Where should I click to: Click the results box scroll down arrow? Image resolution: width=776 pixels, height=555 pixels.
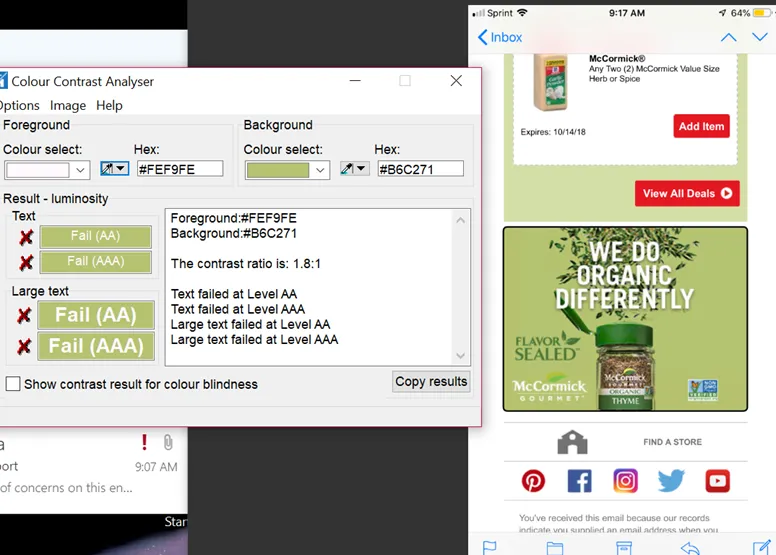coord(460,355)
